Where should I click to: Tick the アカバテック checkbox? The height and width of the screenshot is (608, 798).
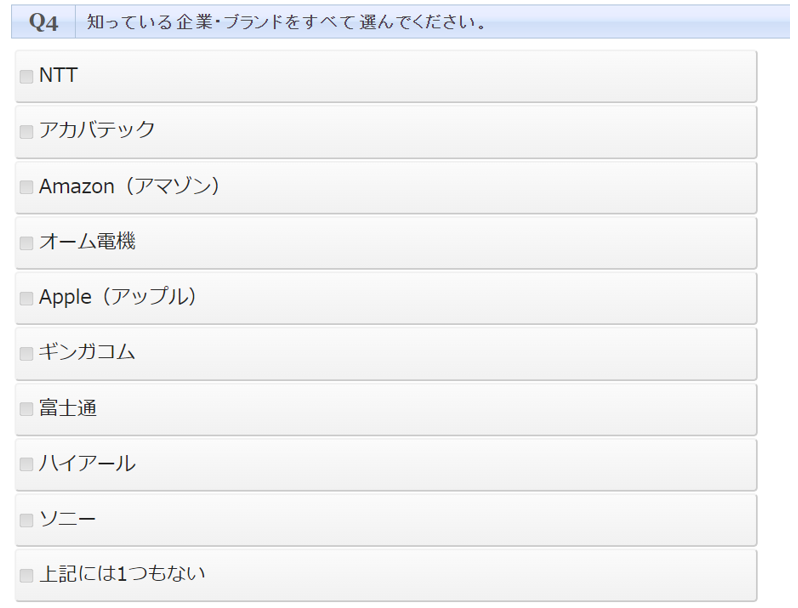(x=27, y=132)
